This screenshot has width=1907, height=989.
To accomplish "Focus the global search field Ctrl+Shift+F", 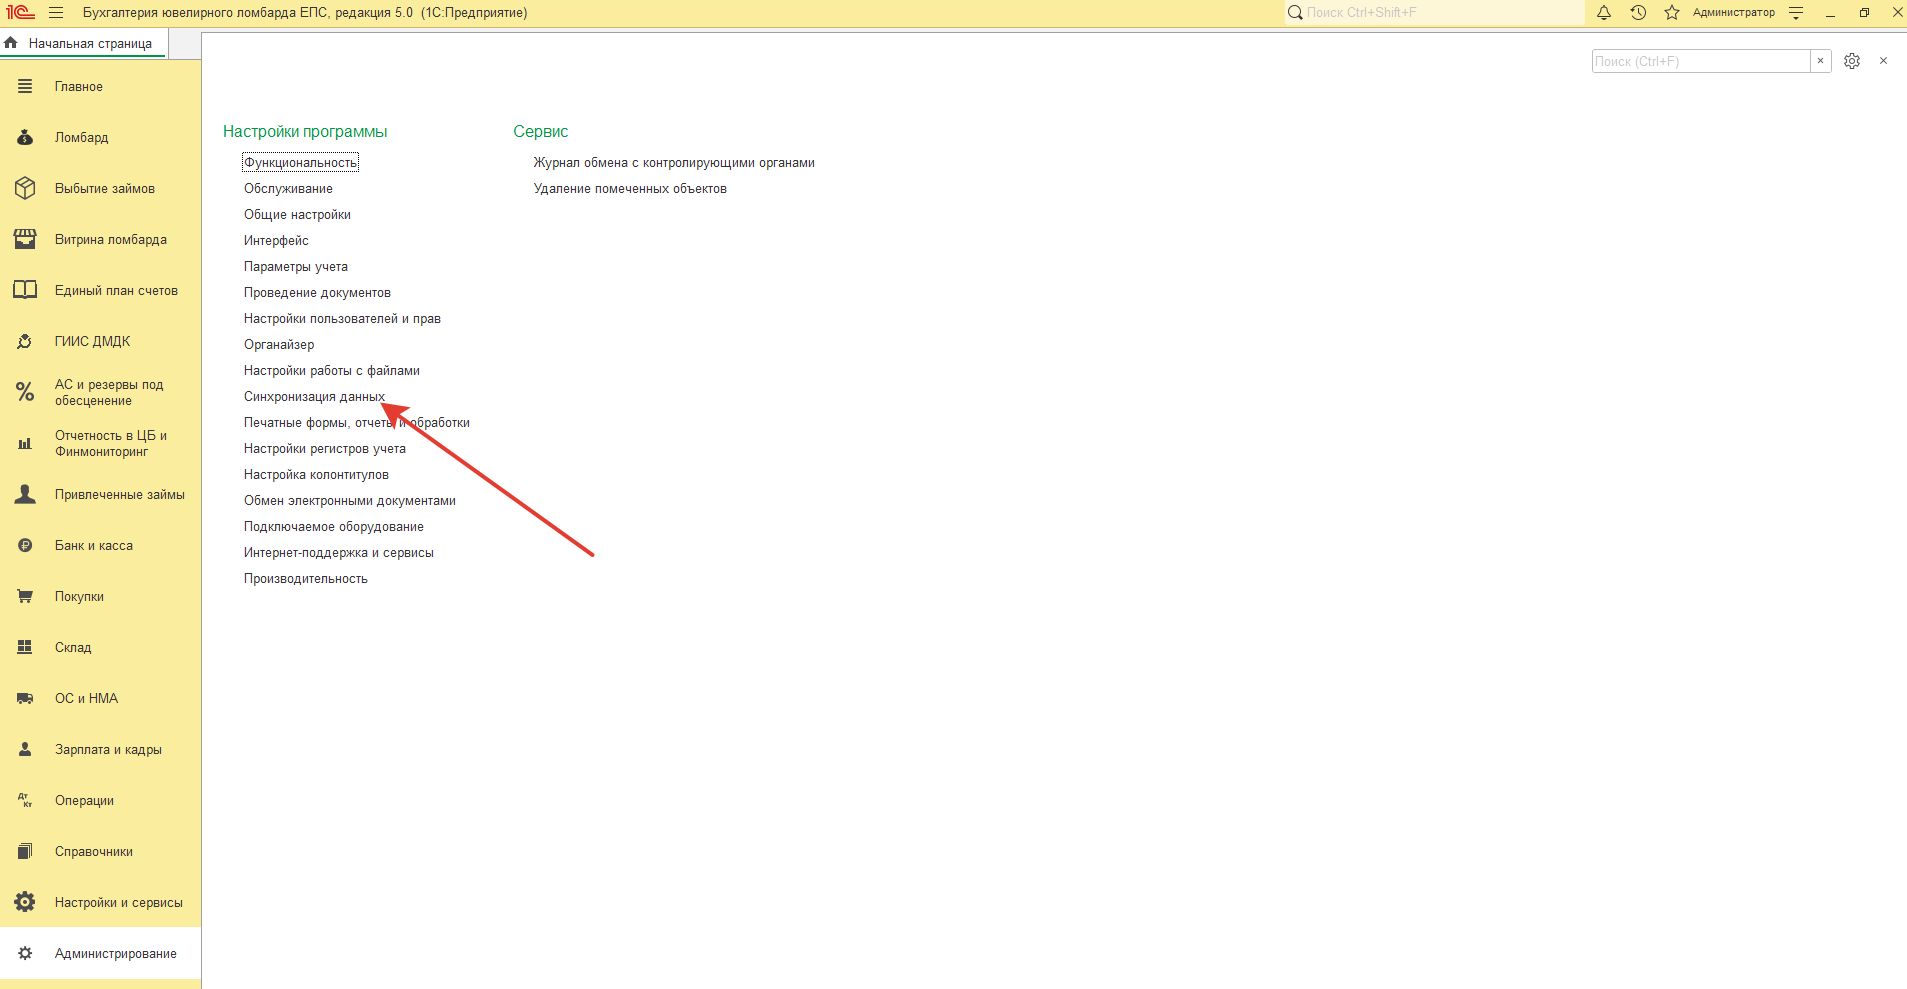I will click(x=1434, y=13).
